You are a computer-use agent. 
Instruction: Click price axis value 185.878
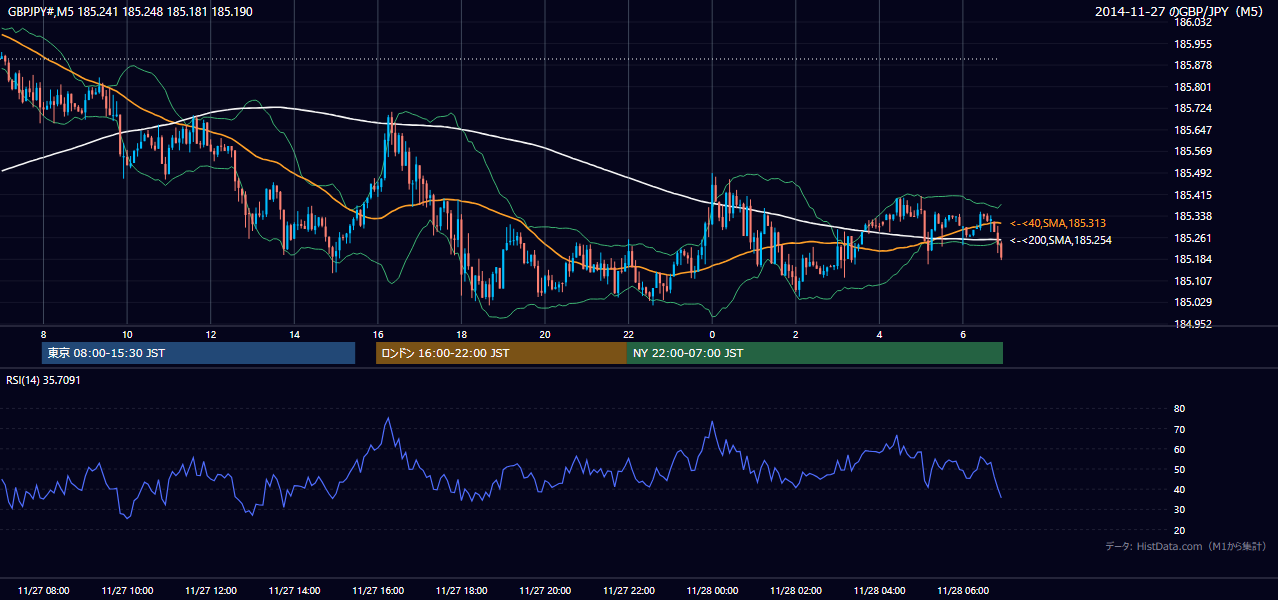[1192, 65]
